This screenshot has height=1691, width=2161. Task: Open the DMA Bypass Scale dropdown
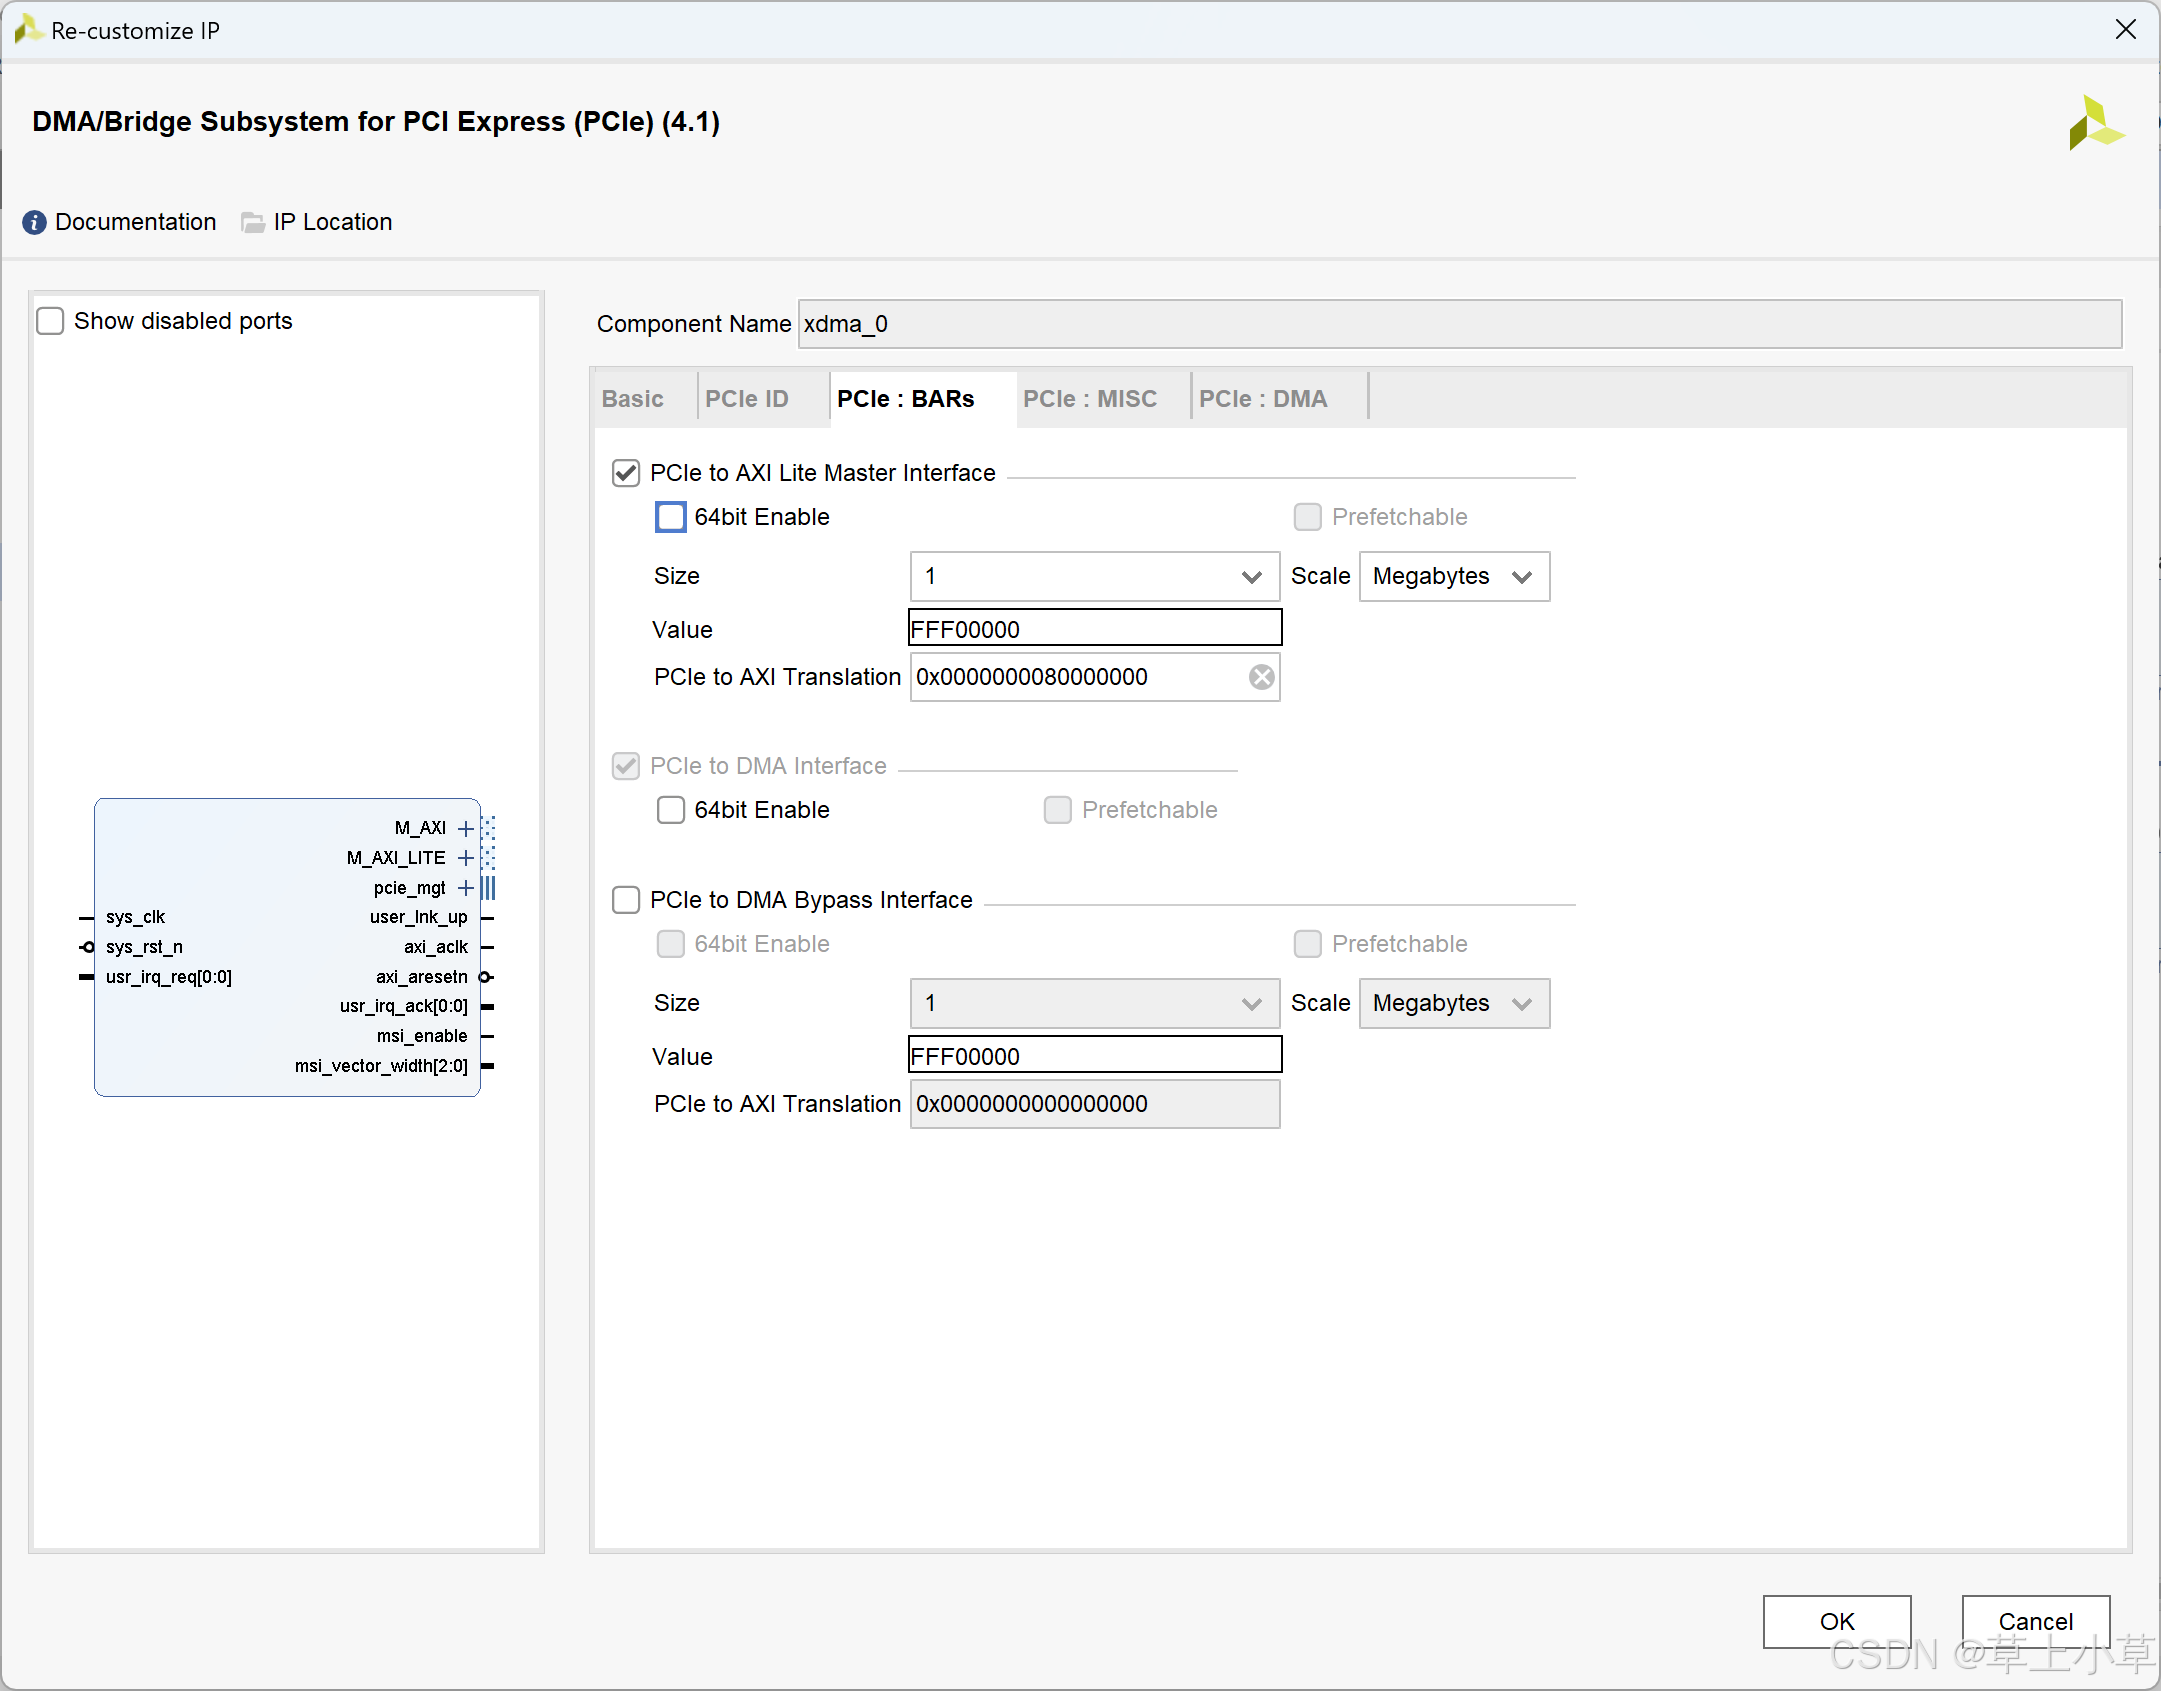click(x=1453, y=1003)
